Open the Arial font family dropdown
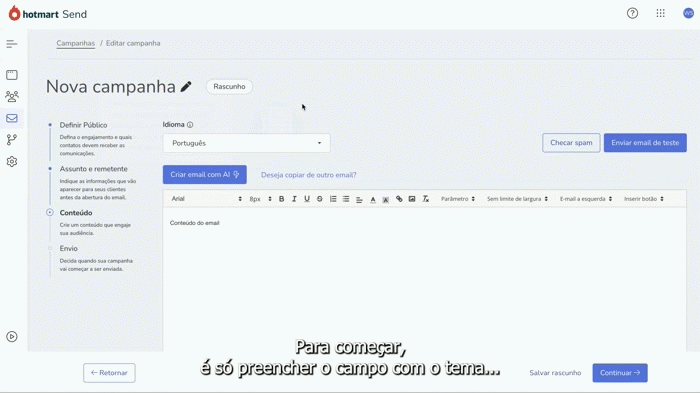700x393 pixels. [206, 199]
